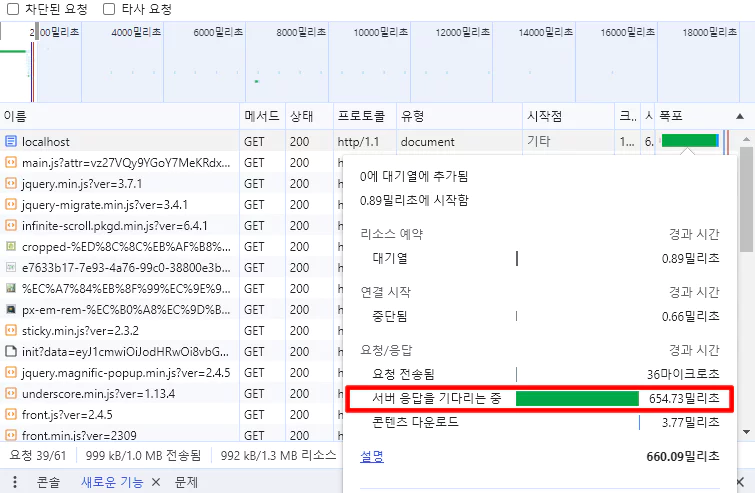Enable the 타사 요청 checkbox
755x493 pixels.
coord(109,9)
